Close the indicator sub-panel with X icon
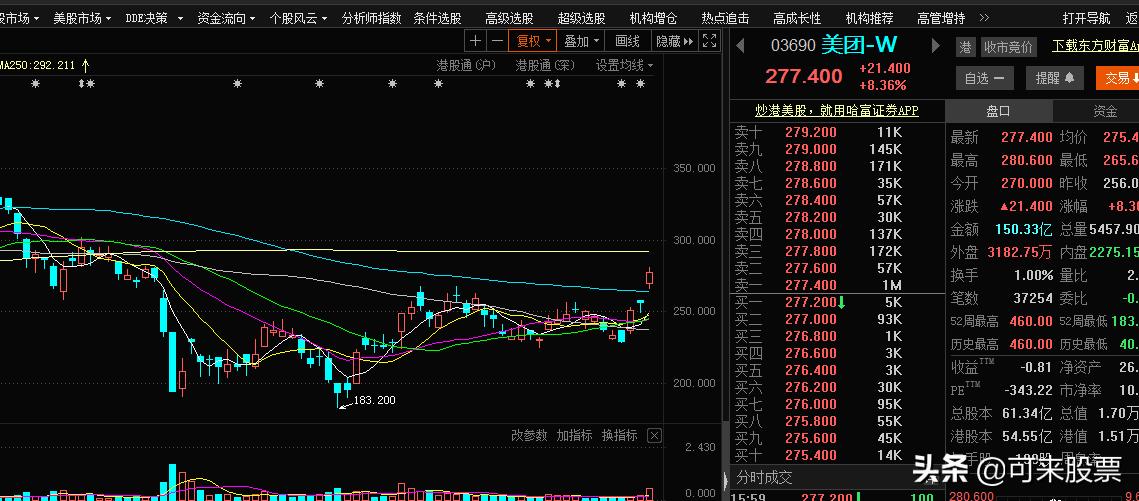Image resolution: width=1139 pixels, height=501 pixels. coord(654,436)
